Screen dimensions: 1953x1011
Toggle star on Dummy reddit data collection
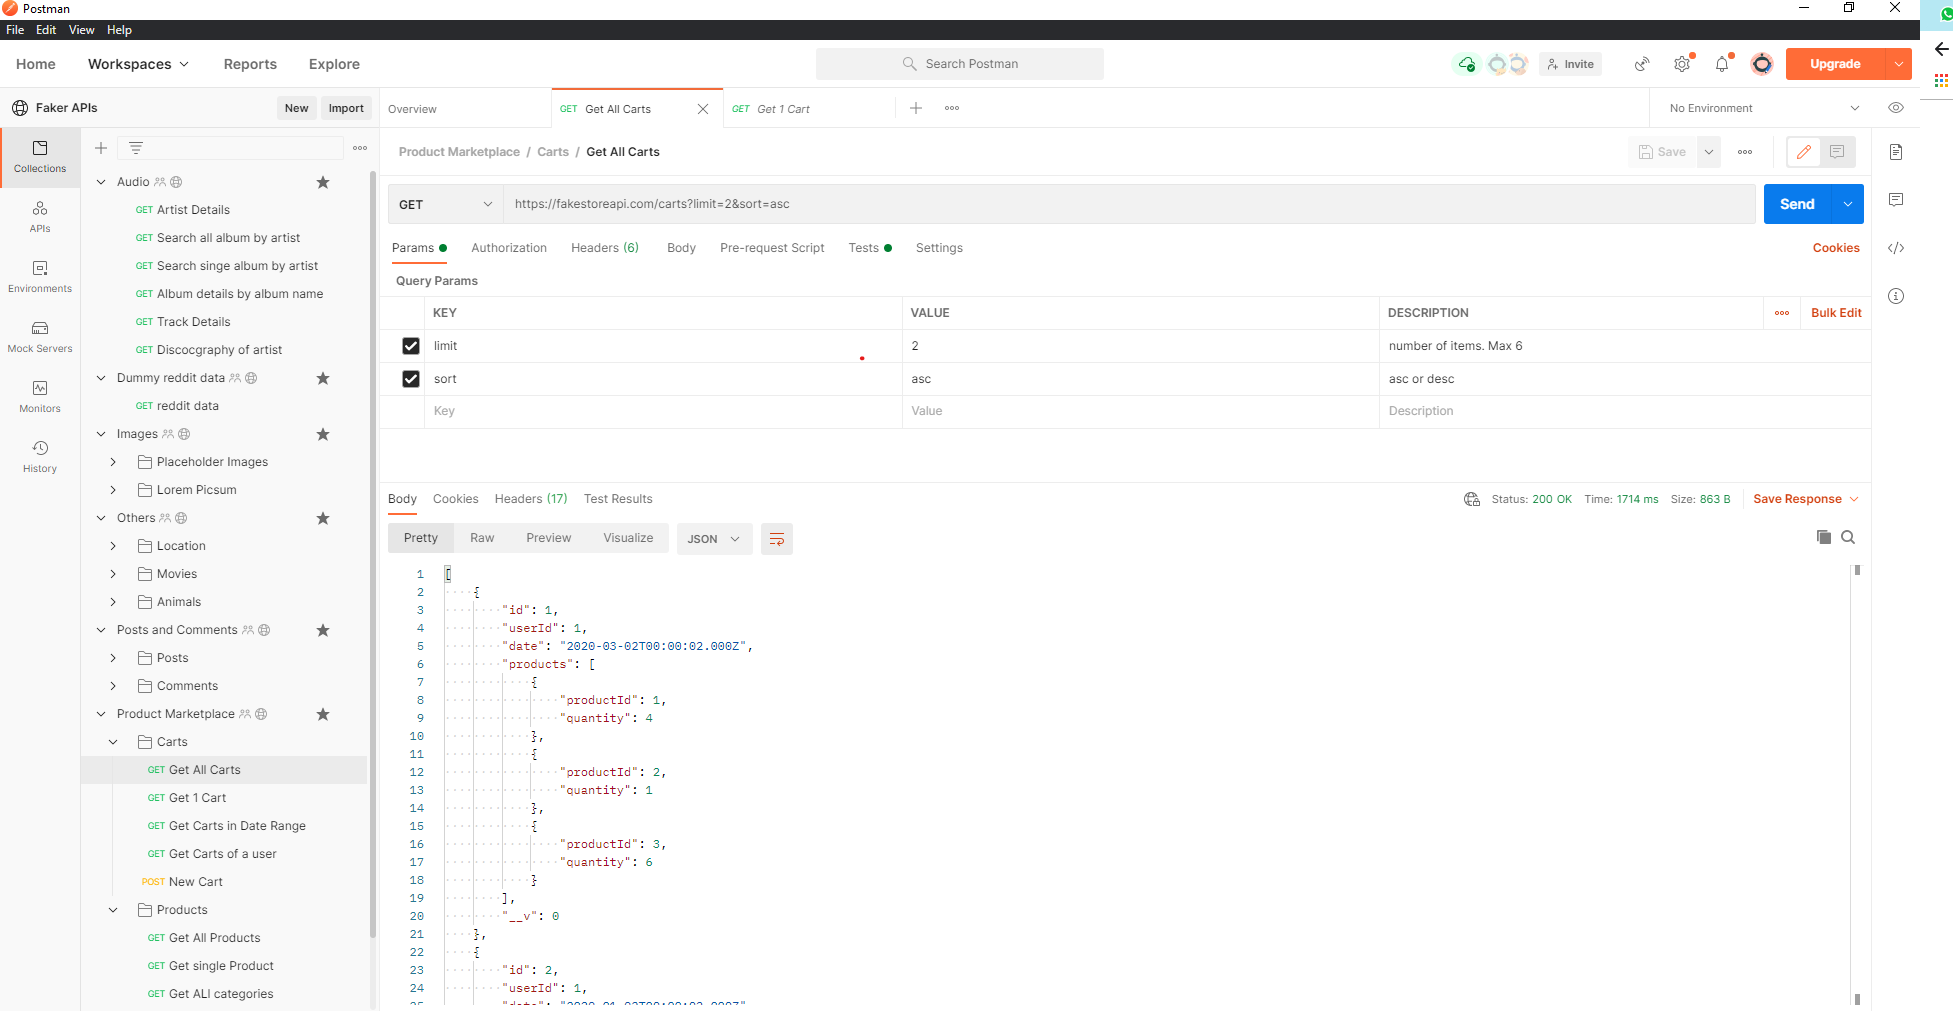[323, 378]
